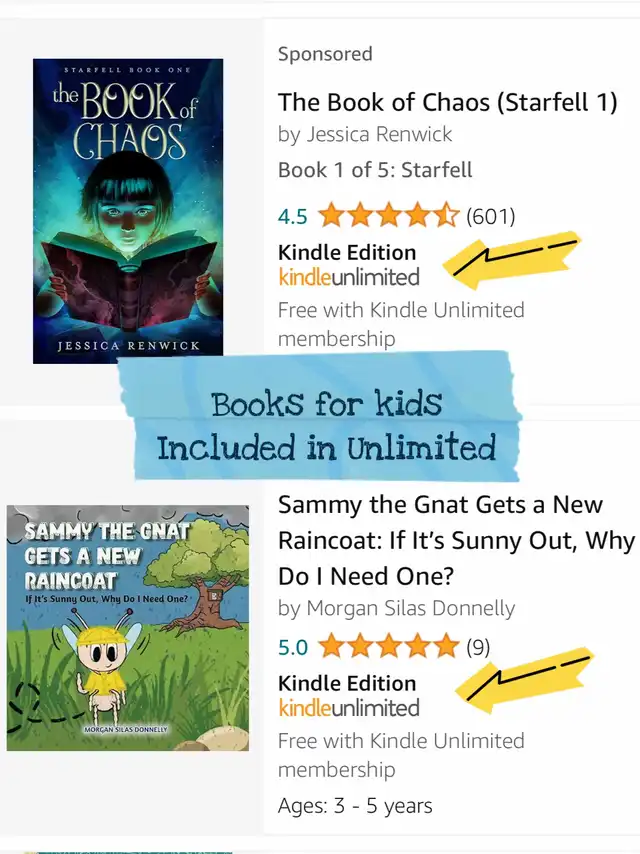
Task: Click yellow arrow beside second Kindle Edition
Action: coord(523,679)
